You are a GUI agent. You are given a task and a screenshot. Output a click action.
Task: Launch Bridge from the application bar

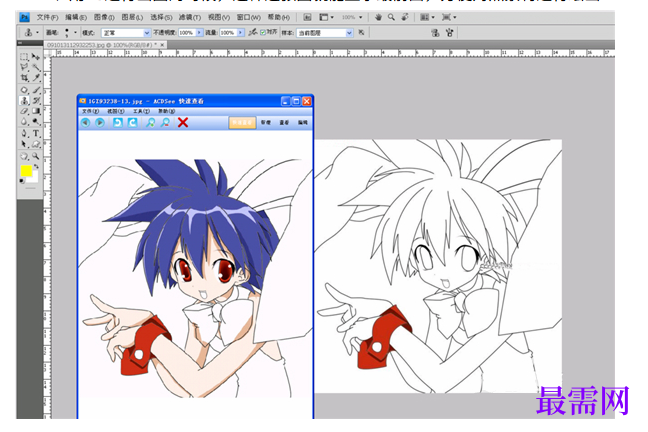pos(307,17)
